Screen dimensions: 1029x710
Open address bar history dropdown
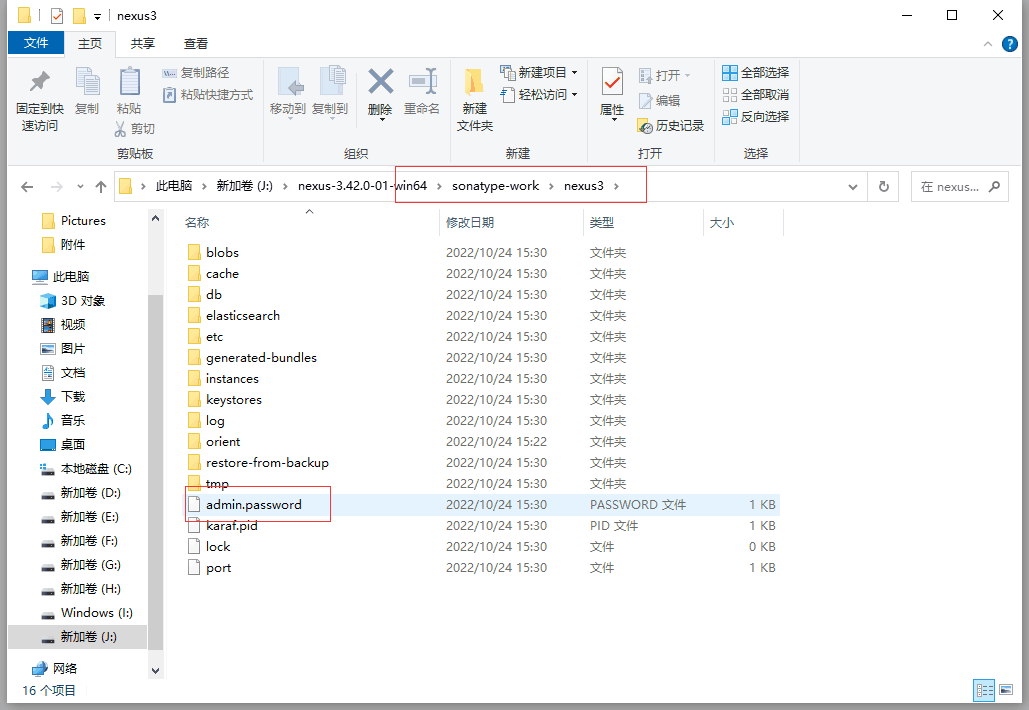[852, 187]
